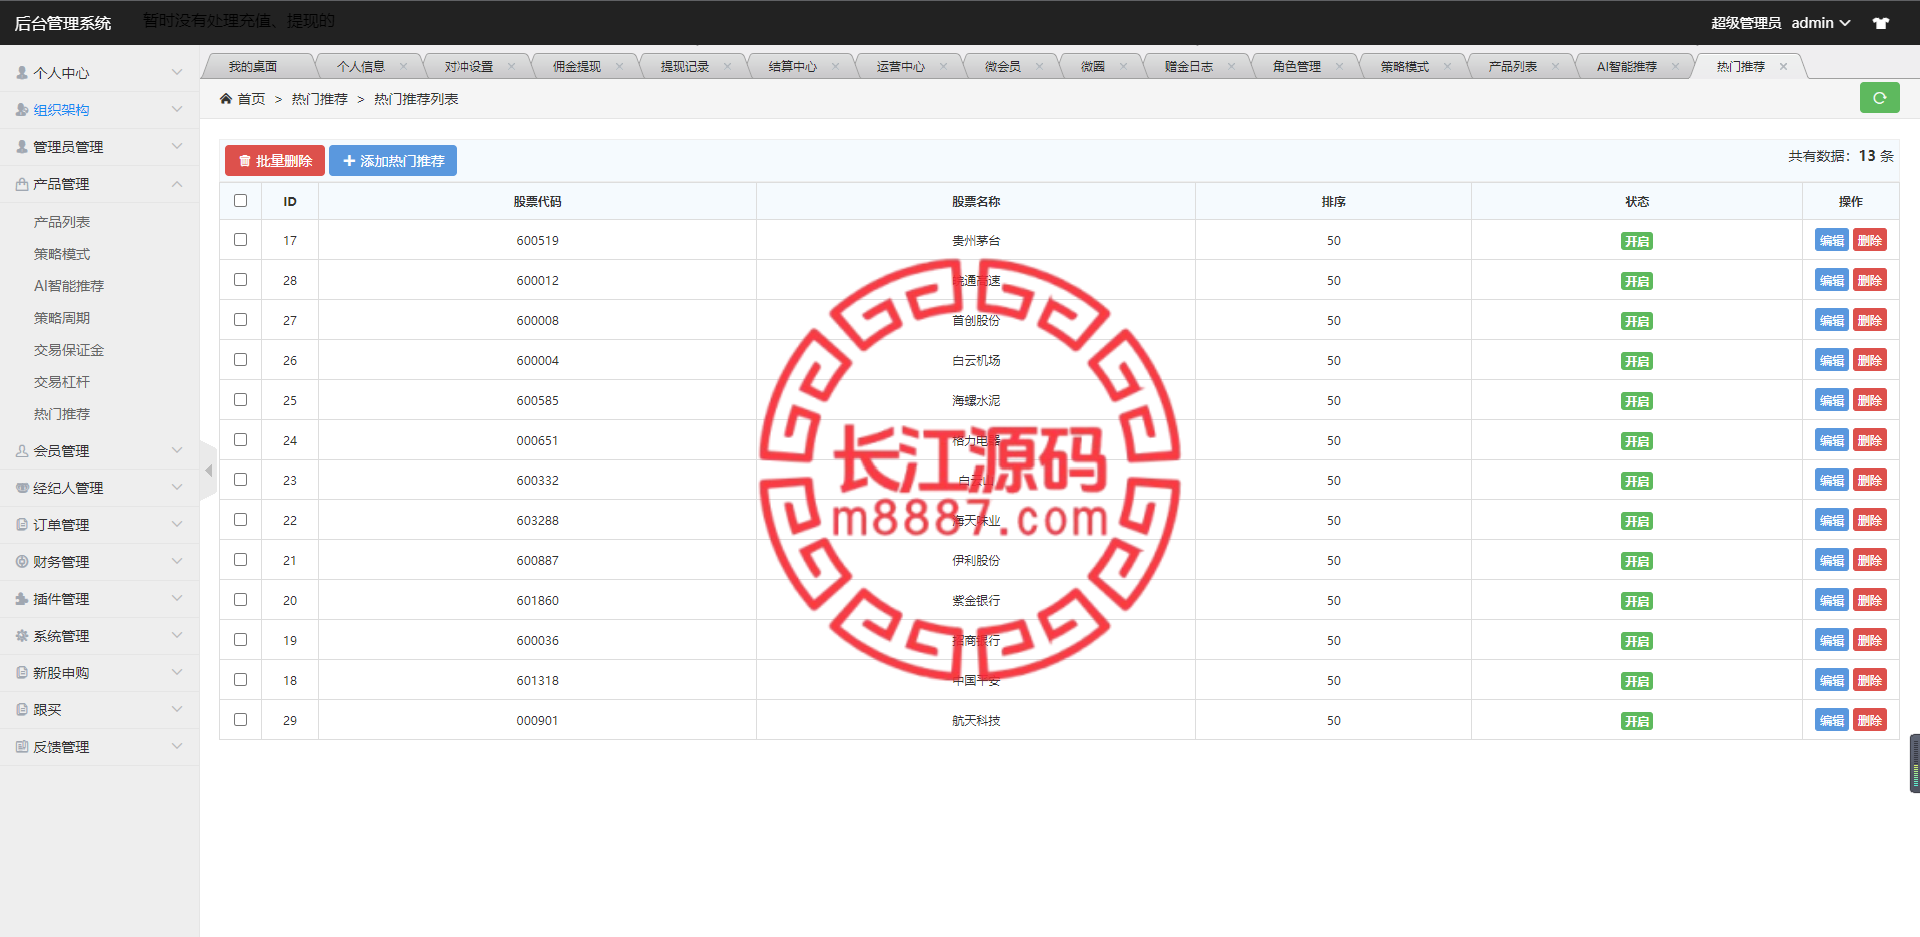Viewport: 1920px width, 937px height.
Task: Toggle 开启 status for 伊利股份 row
Action: click(x=1637, y=561)
